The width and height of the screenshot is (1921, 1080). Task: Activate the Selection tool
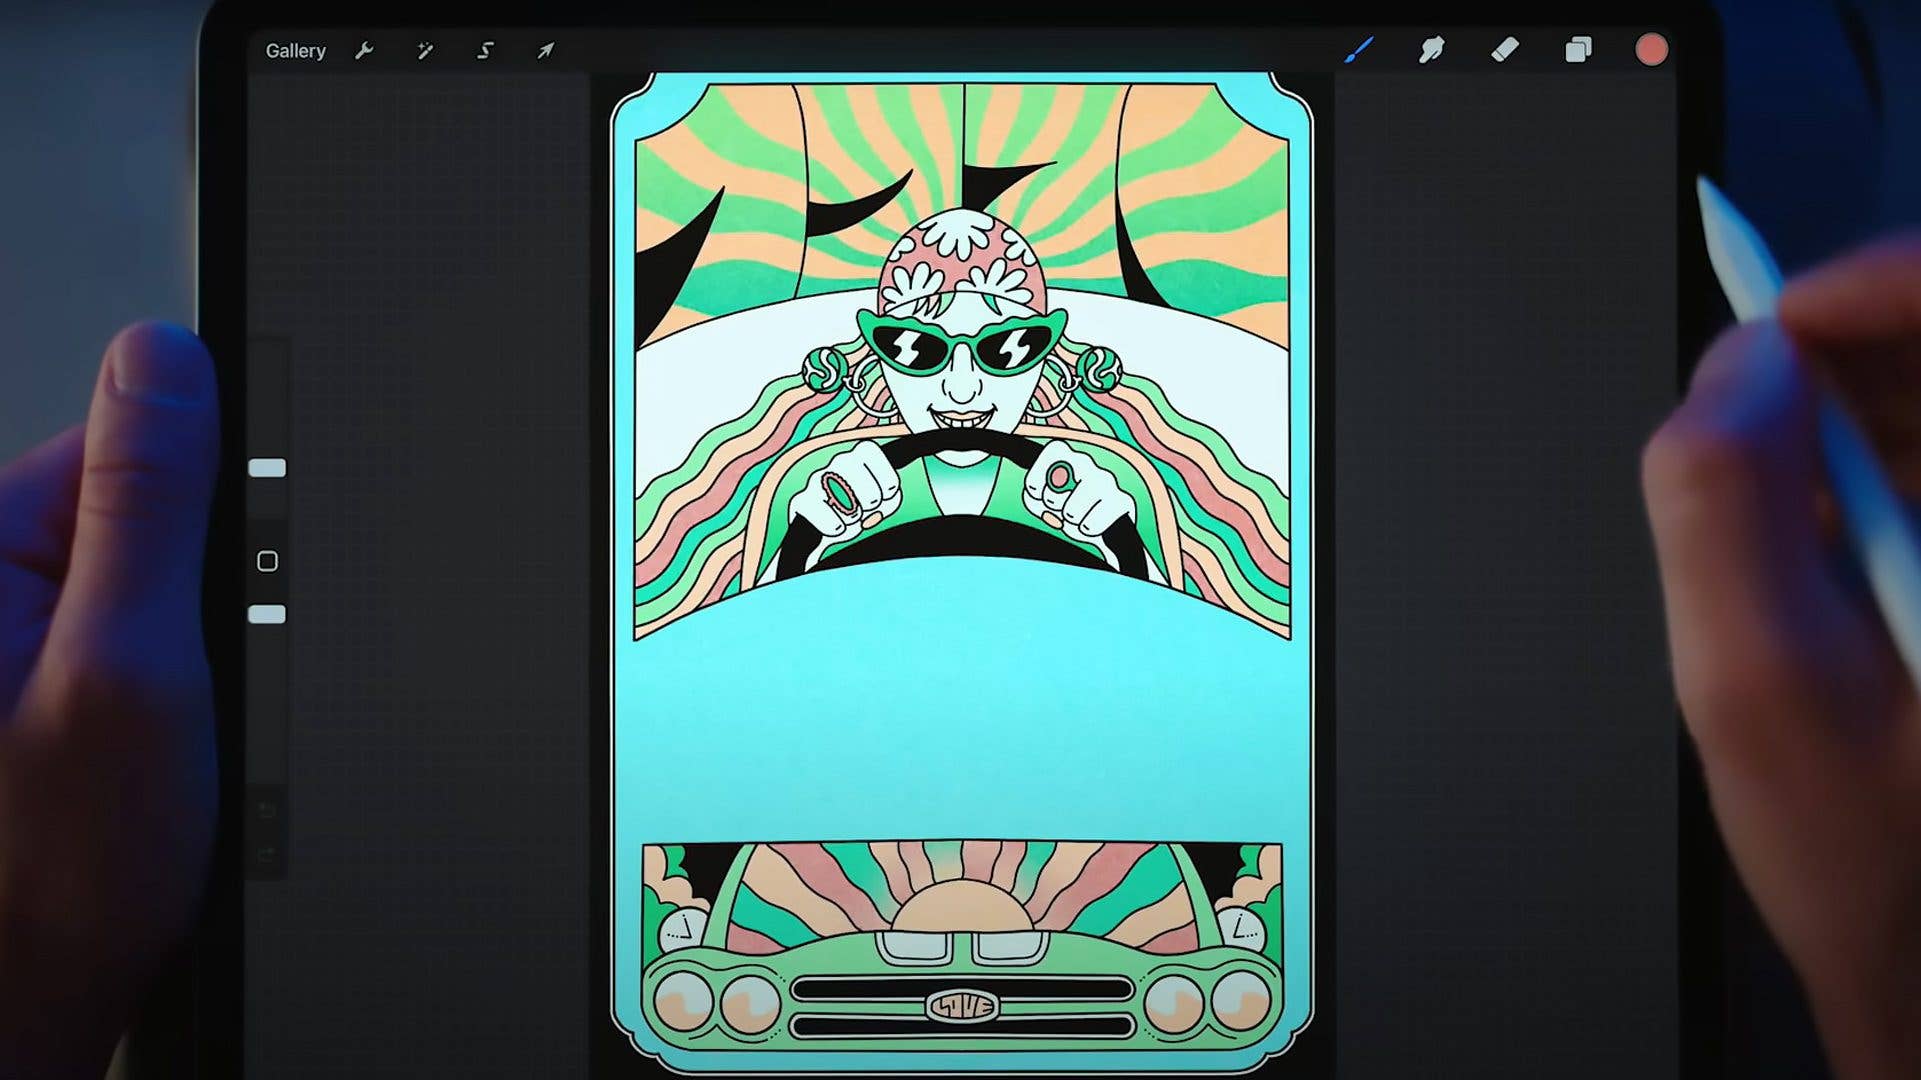[x=484, y=50]
